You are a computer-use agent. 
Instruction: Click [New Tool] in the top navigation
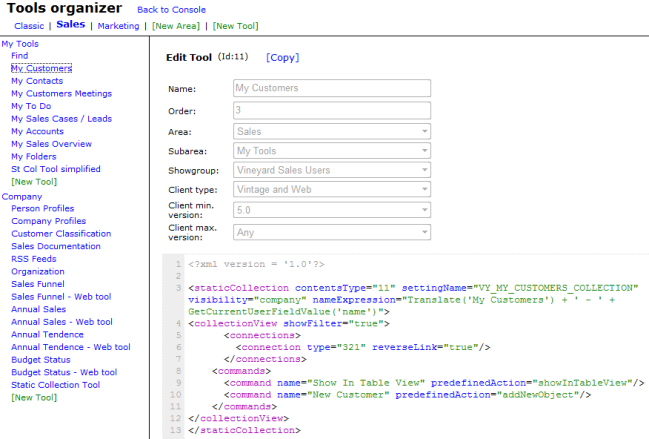point(236,26)
